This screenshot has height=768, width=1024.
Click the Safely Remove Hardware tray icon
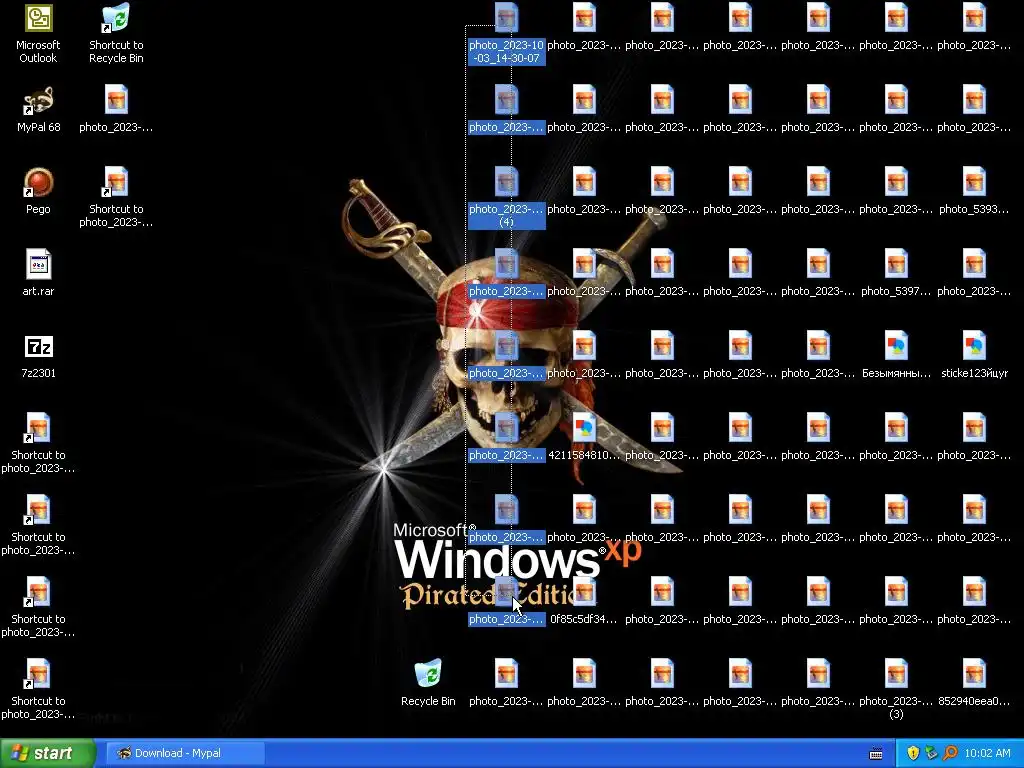point(931,753)
